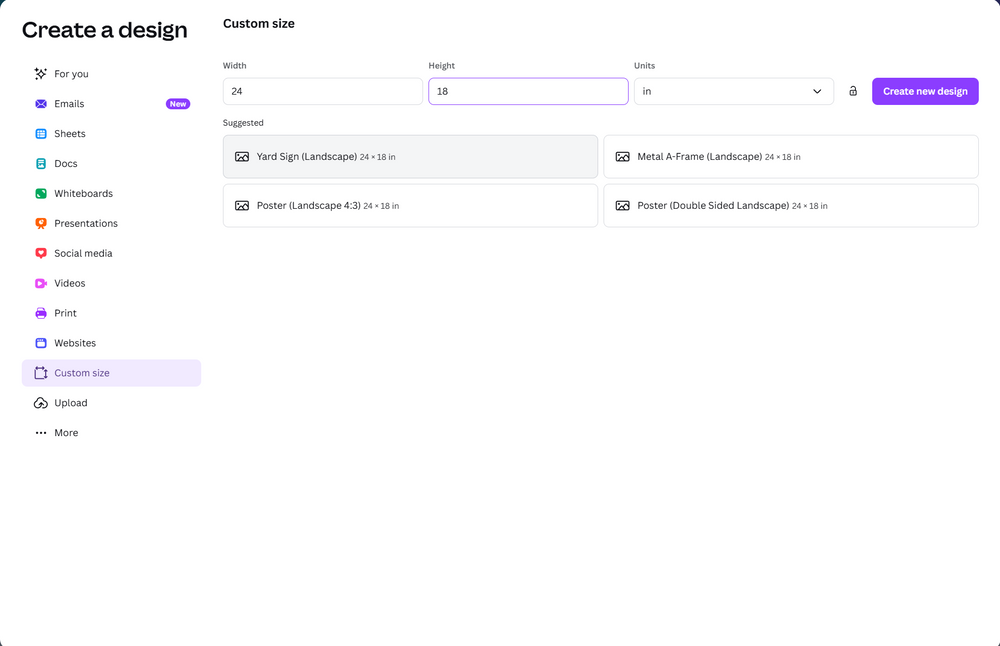This screenshot has width=1000, height=646.
Task: Switch to the Print category
Action: coord(65,313)
